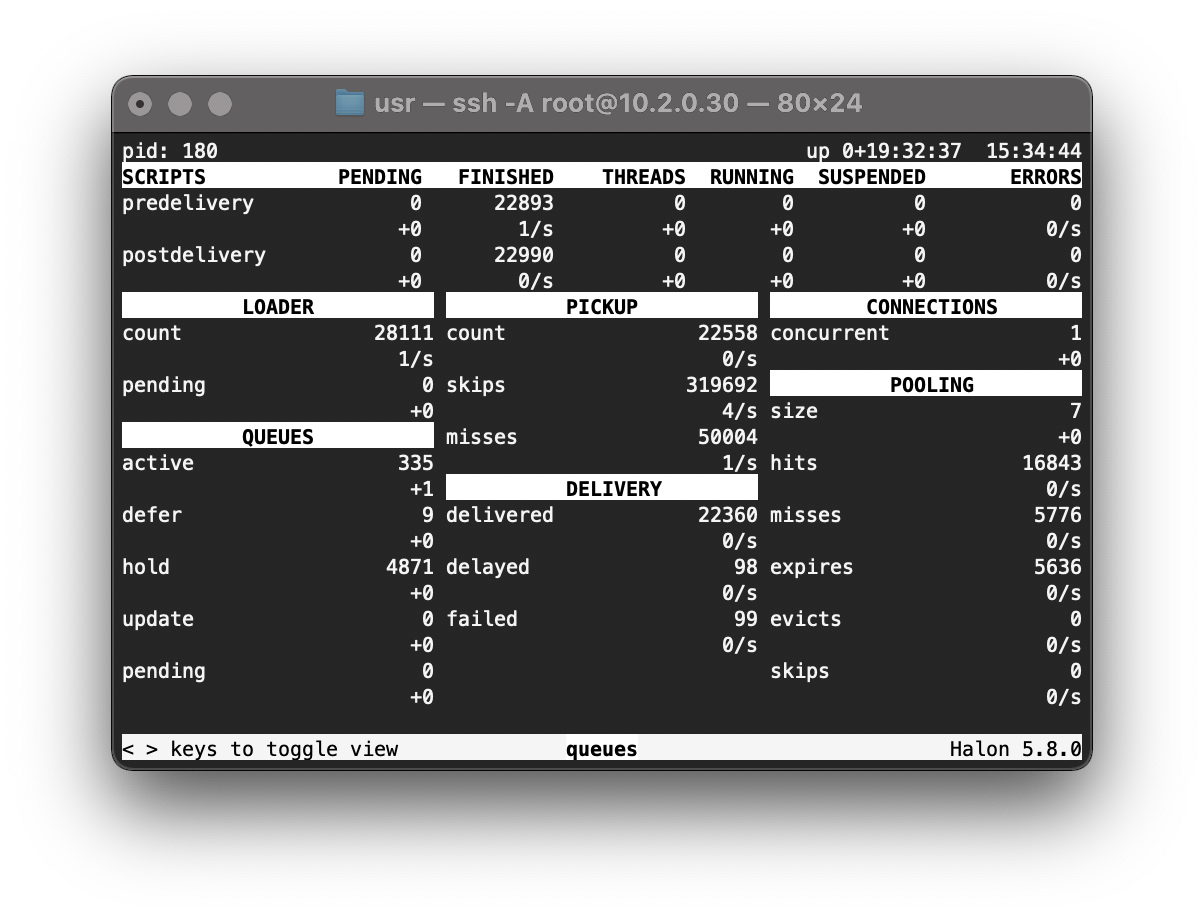This screenshot has height=918, width=1204.
Task: Click the rightmost zoom window button
Action: click(220, 104)
